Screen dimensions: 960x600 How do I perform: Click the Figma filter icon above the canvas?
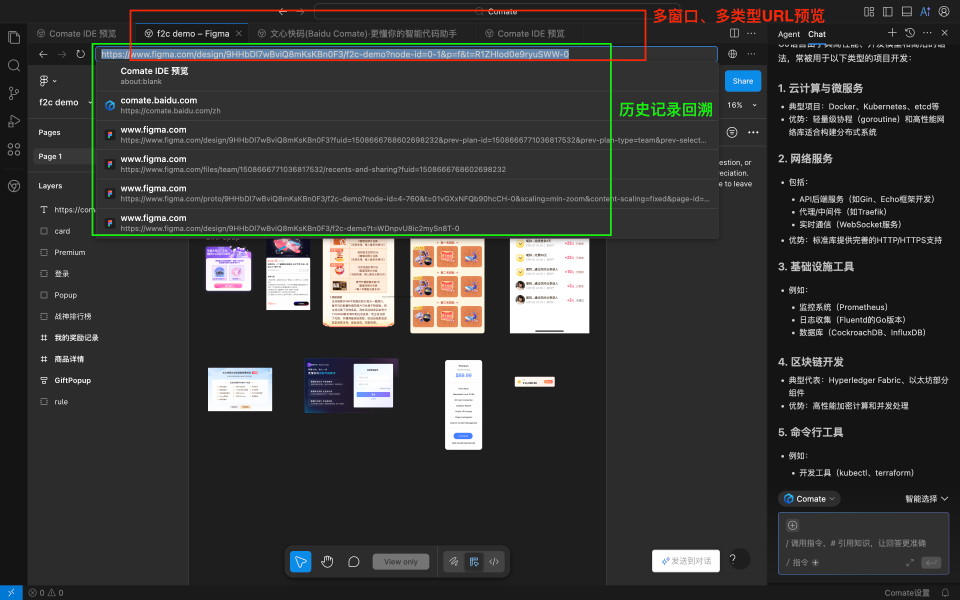point(732,132)
